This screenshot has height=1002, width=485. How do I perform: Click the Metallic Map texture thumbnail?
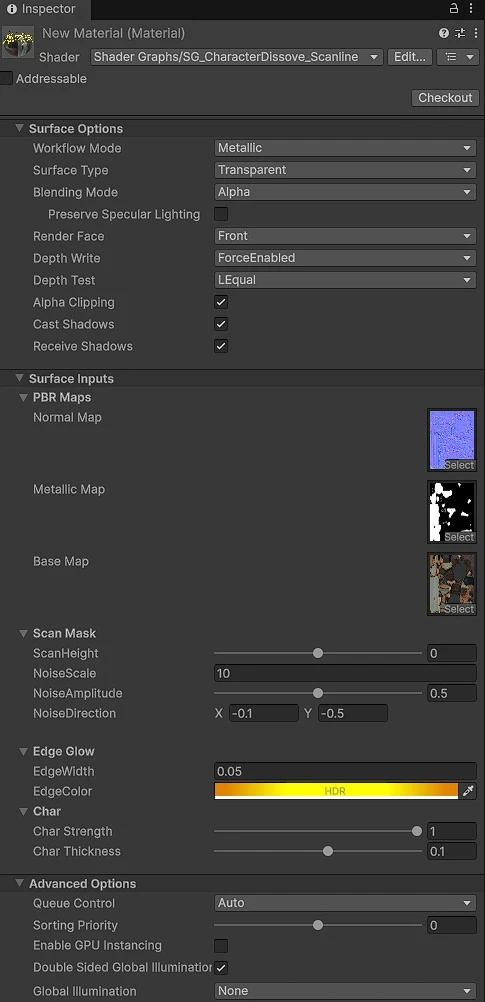click(x=452, y=513)
